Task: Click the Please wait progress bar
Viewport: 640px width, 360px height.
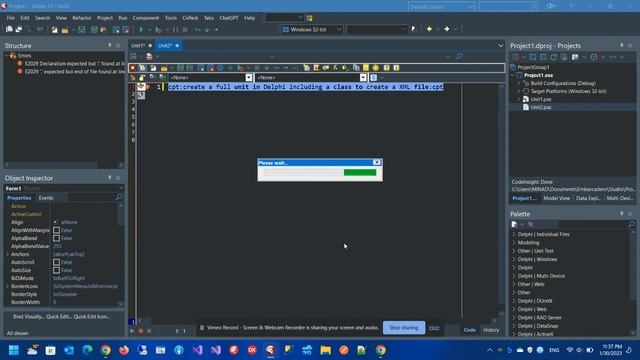Action: click(320, 173)
